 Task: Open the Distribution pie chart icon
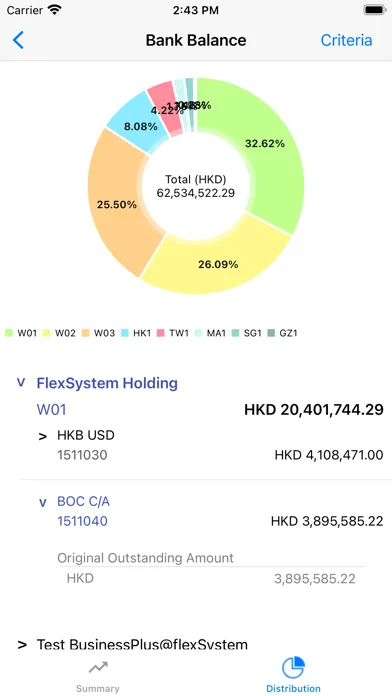coord(293,668)
